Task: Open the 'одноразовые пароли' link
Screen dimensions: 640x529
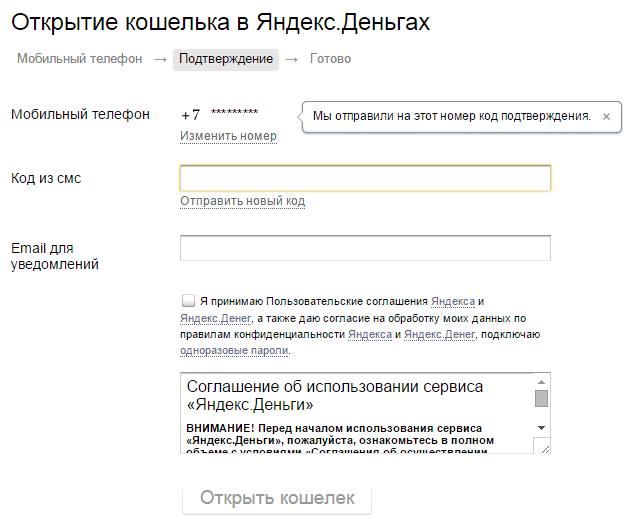Action: click(234, 351)
